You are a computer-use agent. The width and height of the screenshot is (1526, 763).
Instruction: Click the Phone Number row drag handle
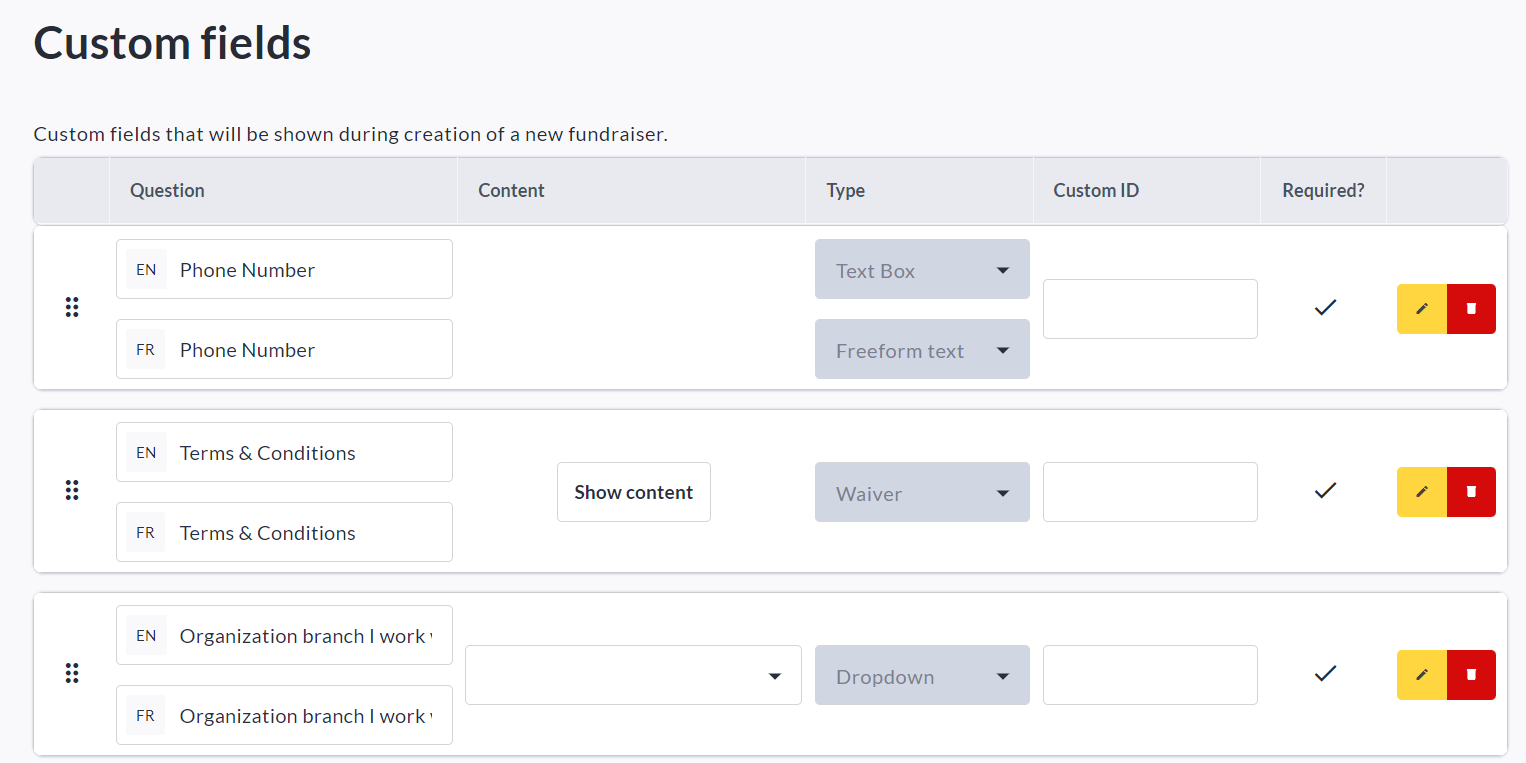pos(72,308)
